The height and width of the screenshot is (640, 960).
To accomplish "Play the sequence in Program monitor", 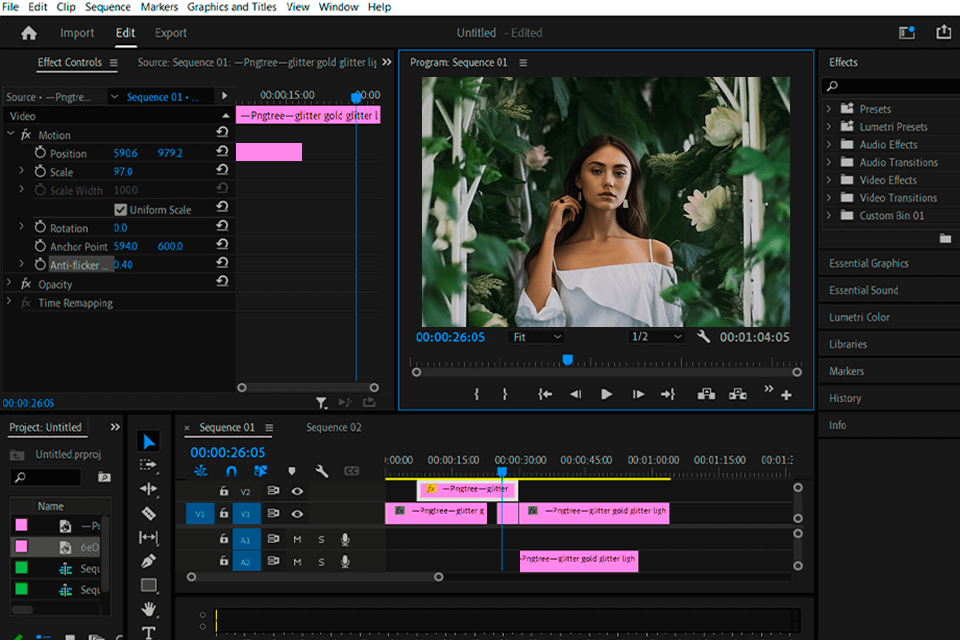I will pos(606,394).
